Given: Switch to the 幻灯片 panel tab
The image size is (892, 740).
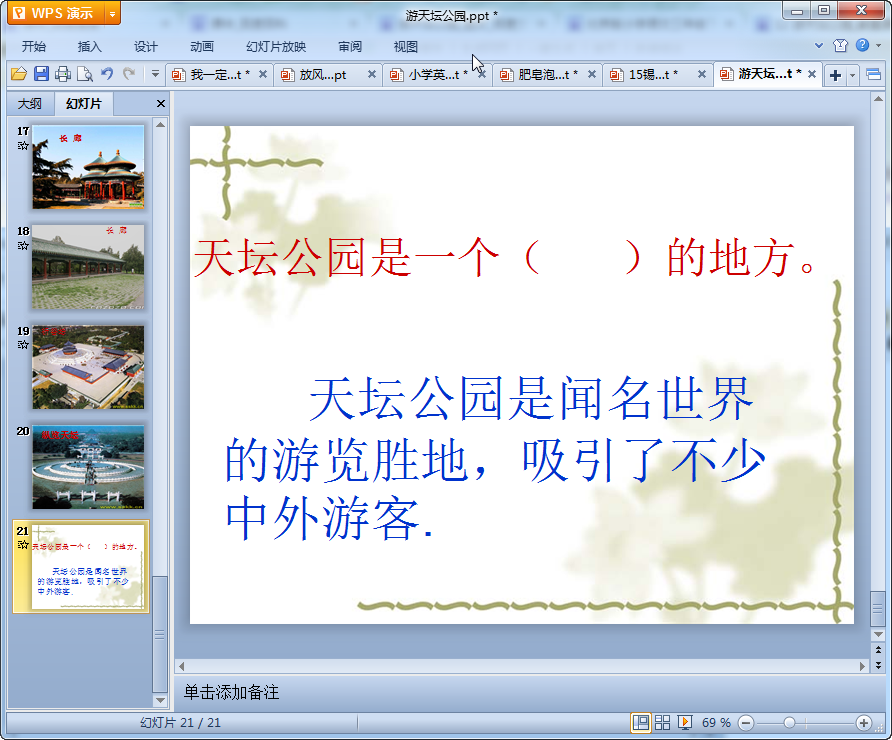Looking at the screenshot, I should (84, 104).
